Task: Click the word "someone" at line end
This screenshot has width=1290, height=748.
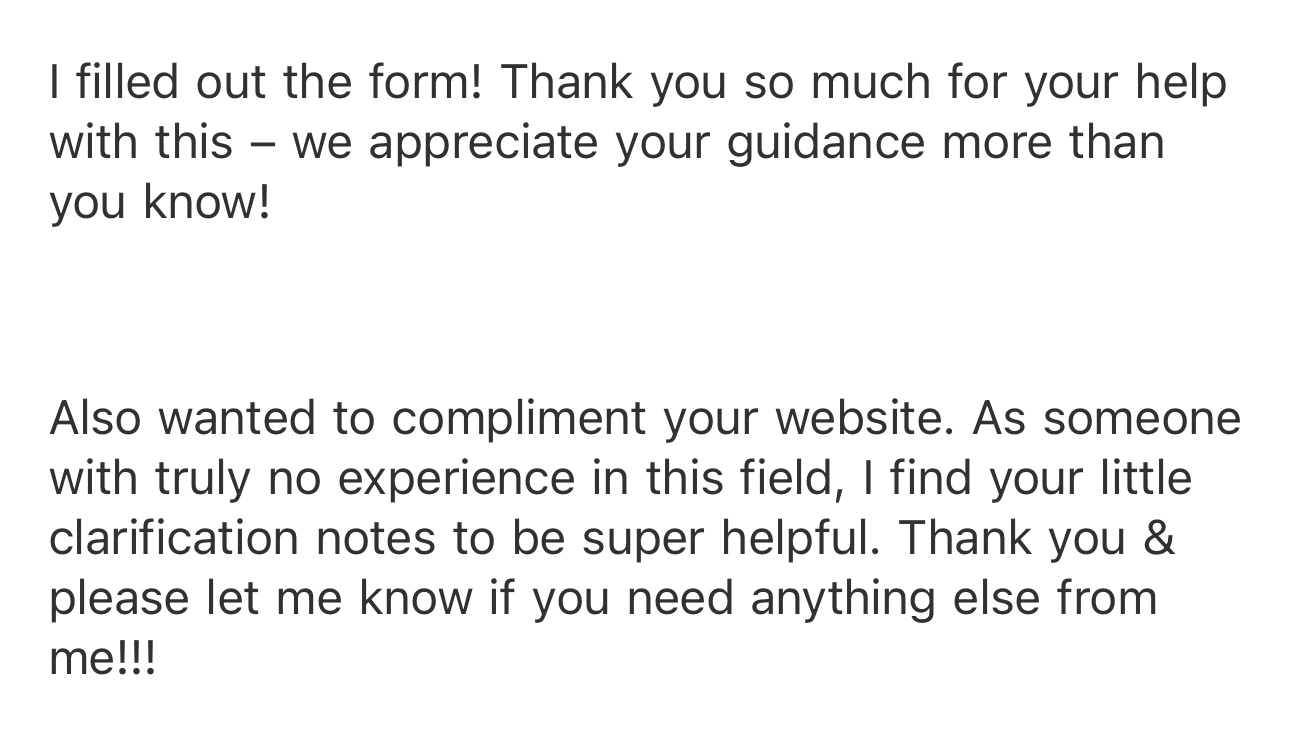Action: [x=1142, y=417]
